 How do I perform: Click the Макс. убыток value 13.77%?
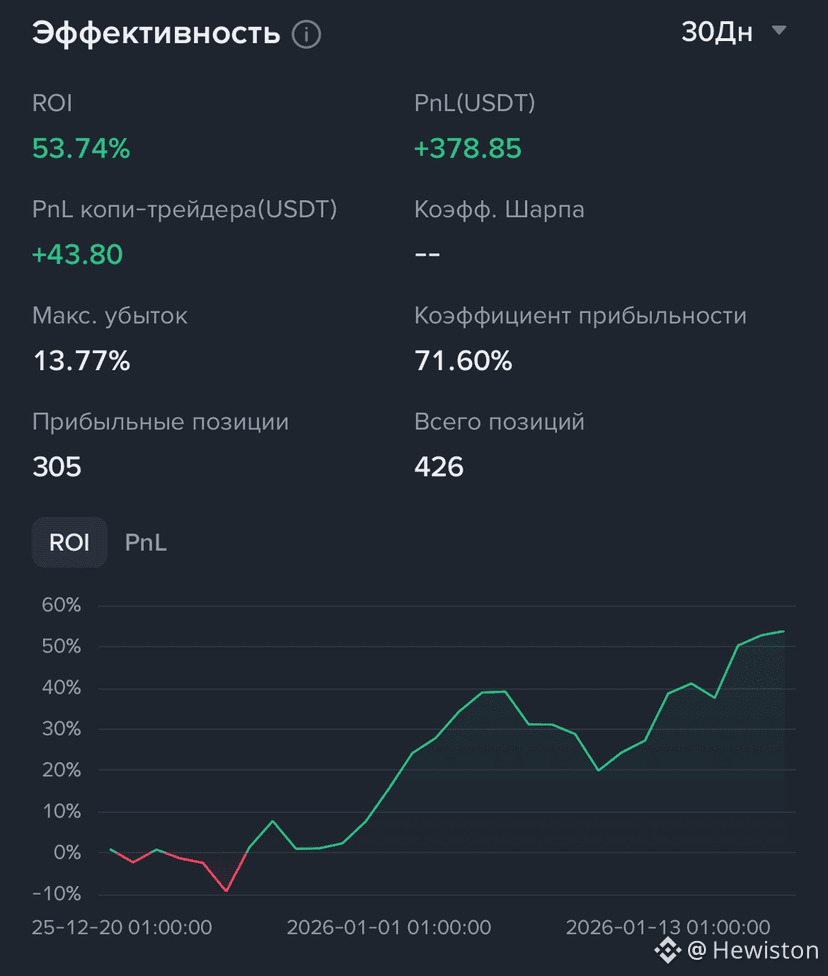(82, 360)
